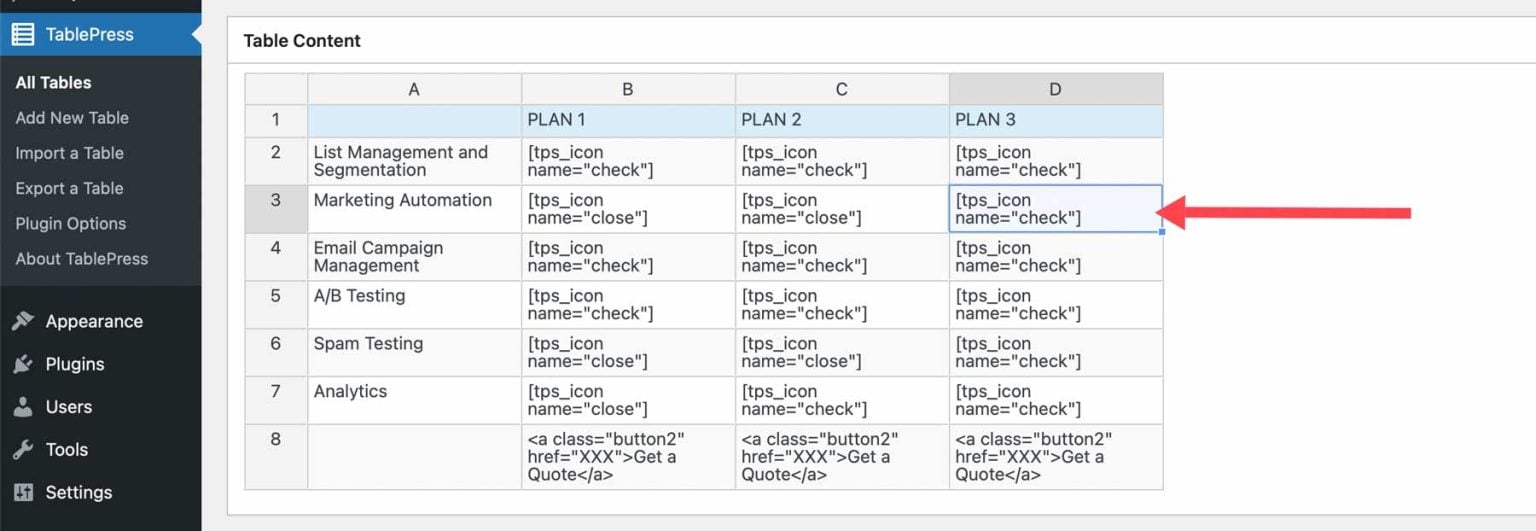Click the Appearance paintbrush icon
The width and height of the screenshot is (1536, 531).
[x=23, y=321]
